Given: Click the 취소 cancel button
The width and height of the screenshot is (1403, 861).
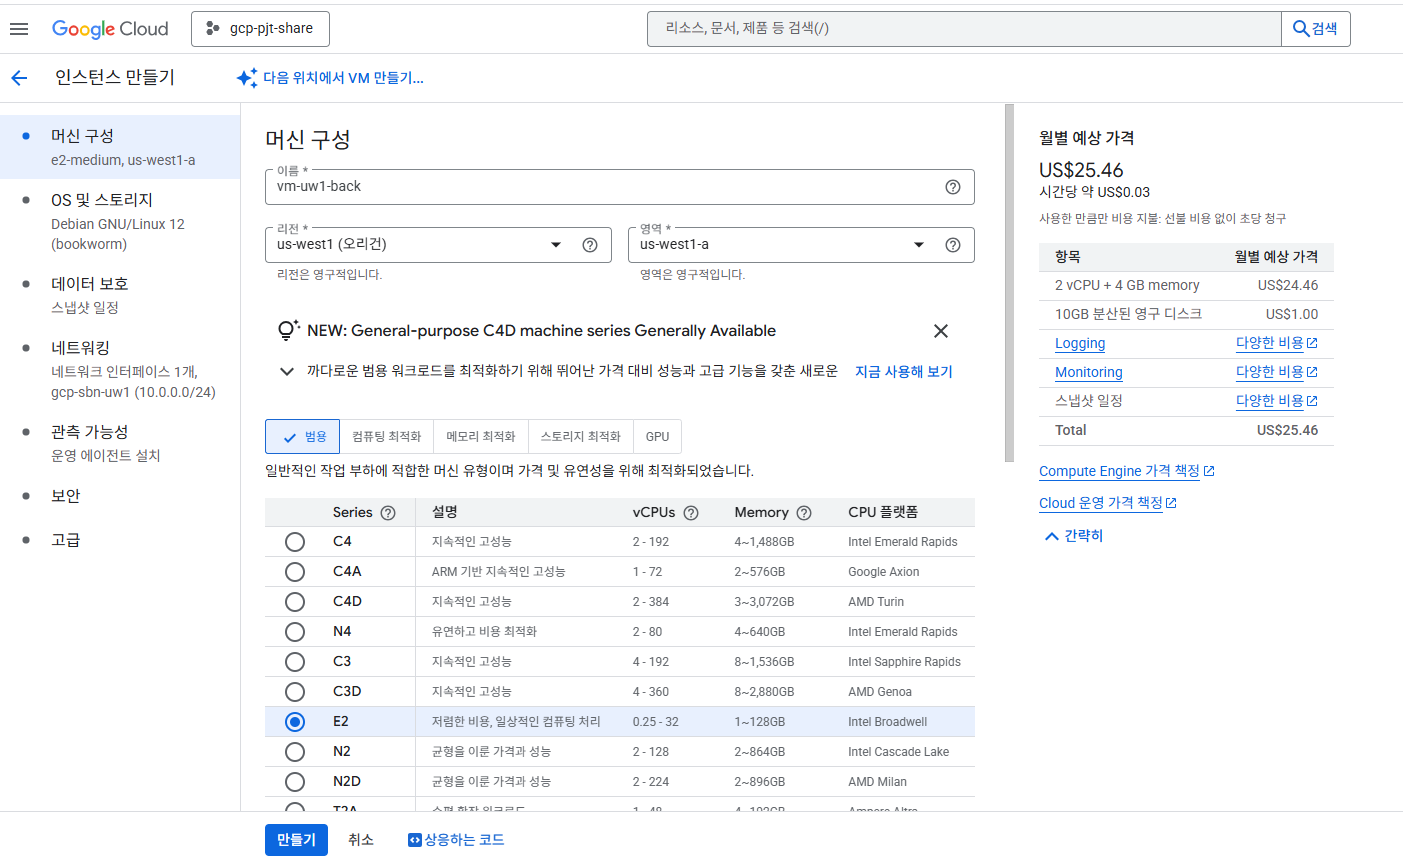Looking at the screenshot, I should pyautogui.click(x=361, y=840).
